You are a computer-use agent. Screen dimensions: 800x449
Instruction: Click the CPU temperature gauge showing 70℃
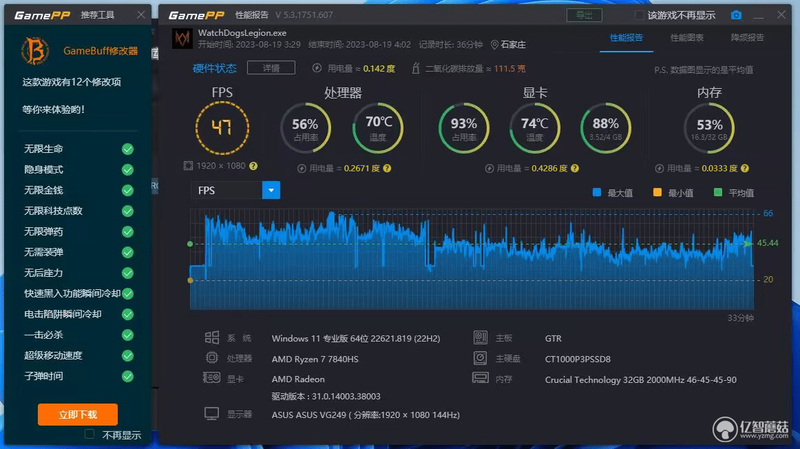[378, 128]
